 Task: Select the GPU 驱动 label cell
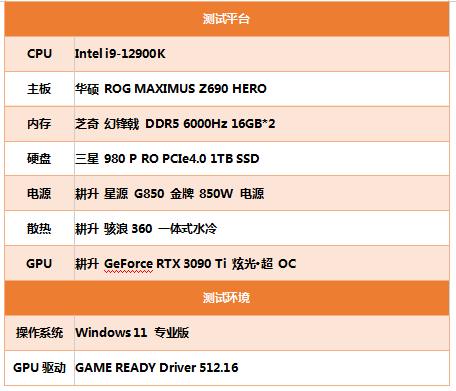click(x=39, y=368)
